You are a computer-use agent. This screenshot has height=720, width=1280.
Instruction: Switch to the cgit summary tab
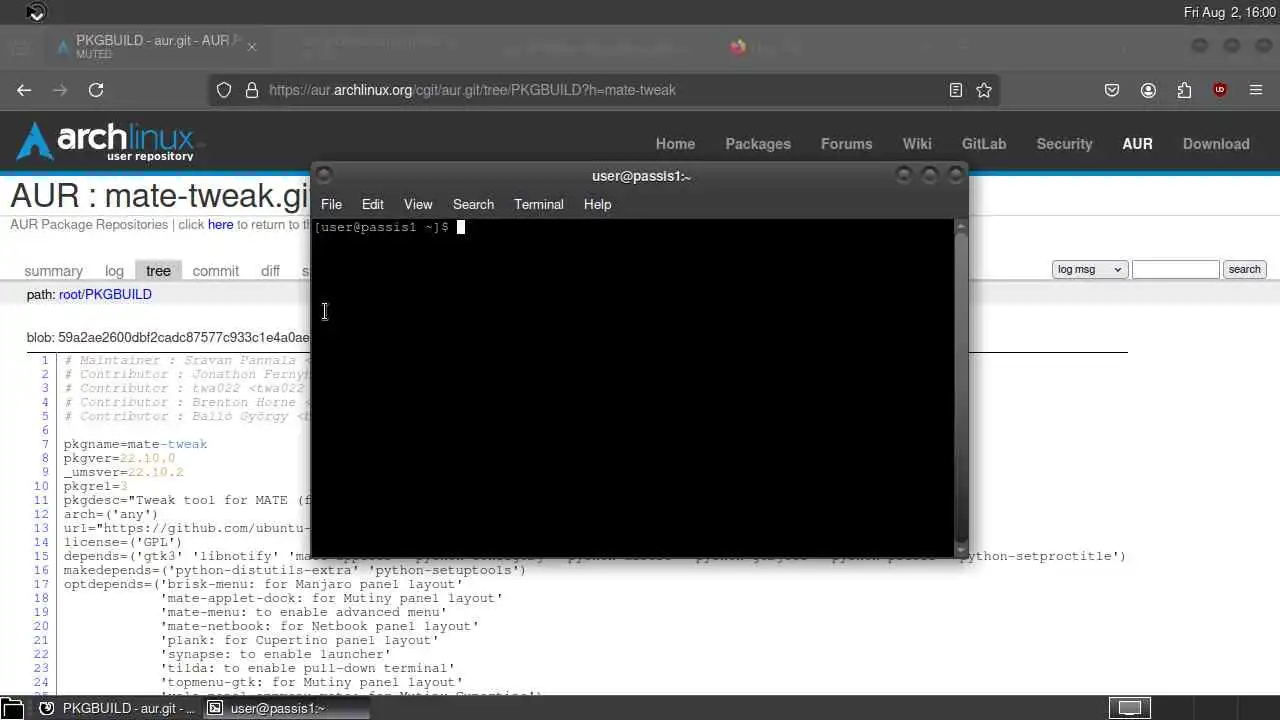pos(53,271)
